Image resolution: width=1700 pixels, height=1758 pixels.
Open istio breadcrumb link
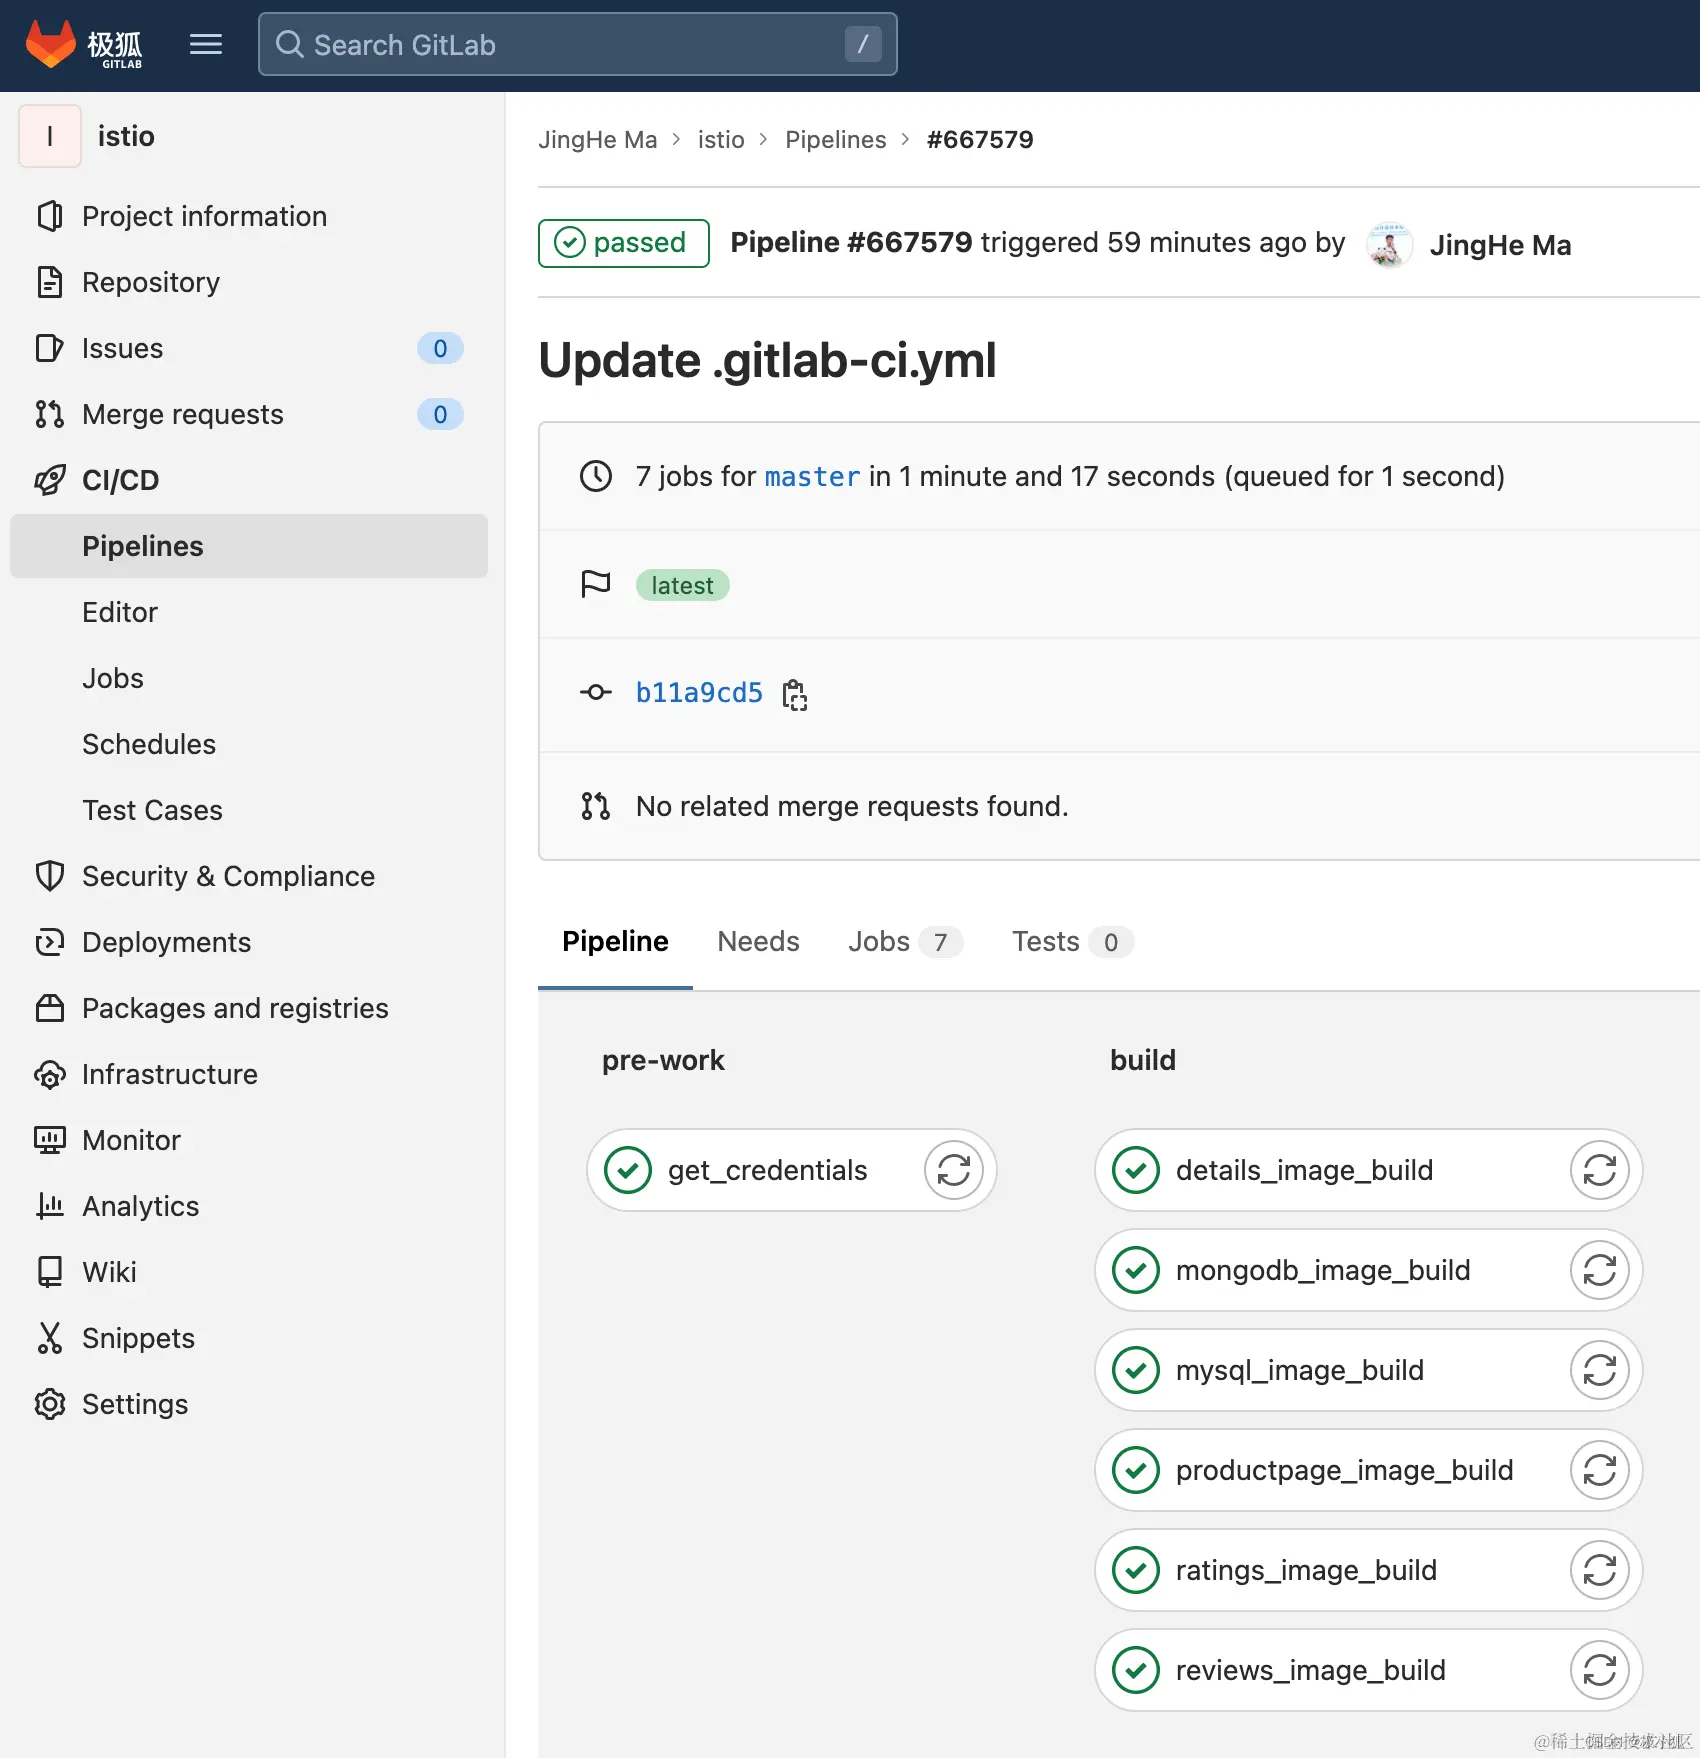click(x=721, y=139)
